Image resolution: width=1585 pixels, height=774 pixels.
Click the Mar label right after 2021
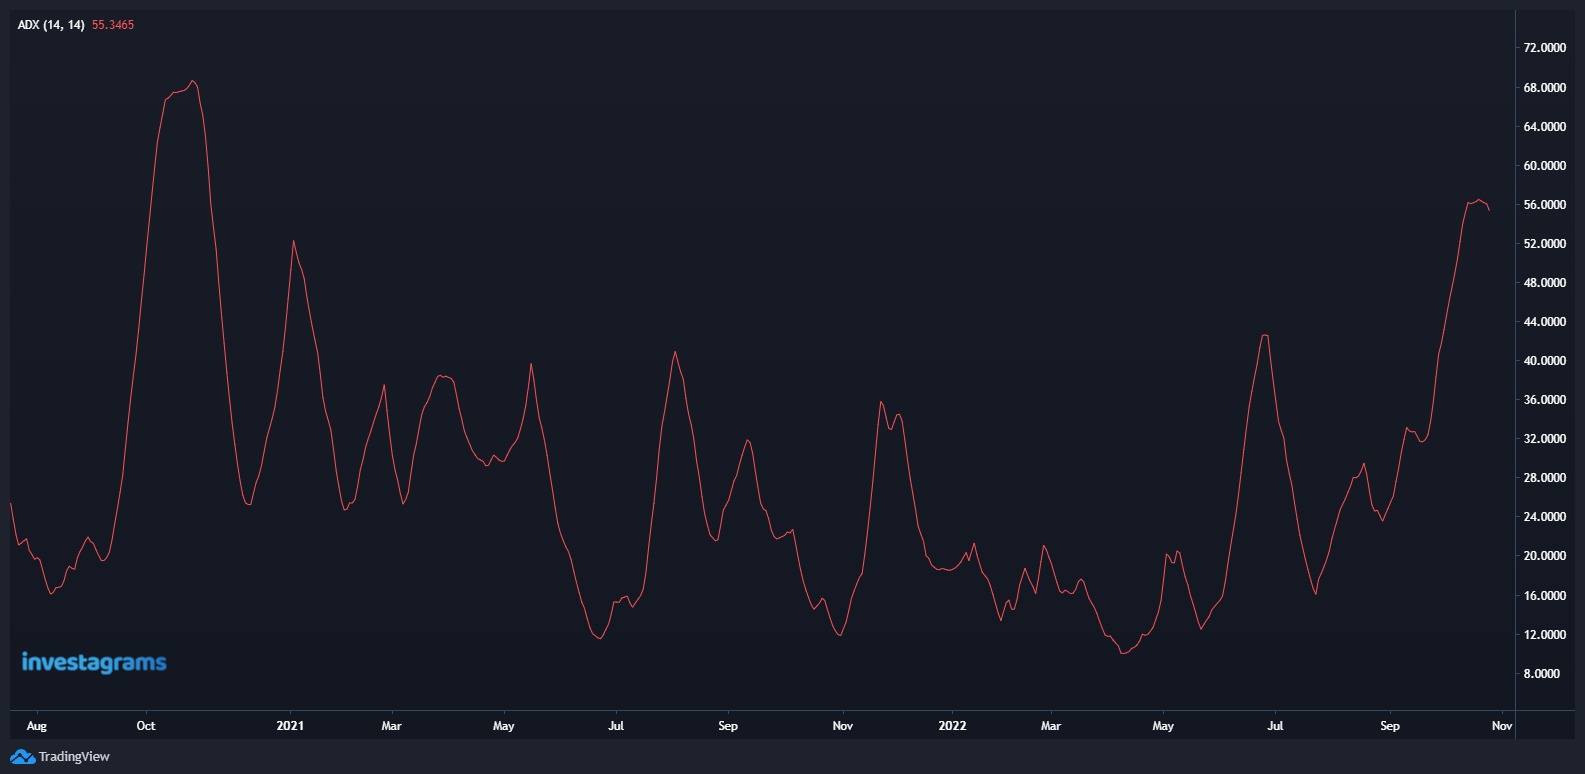[x=391, y=726]
